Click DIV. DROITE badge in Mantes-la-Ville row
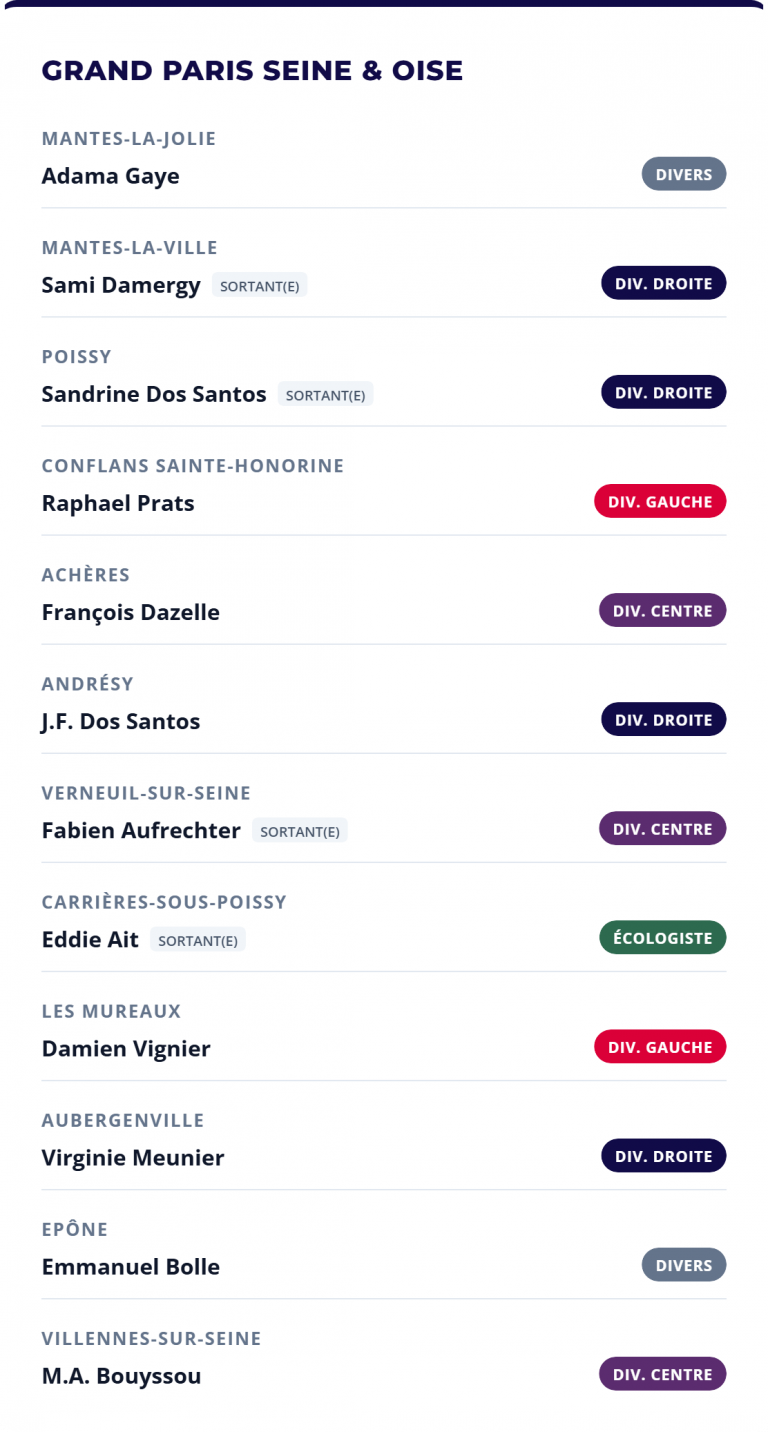 (x=663, y=283)
